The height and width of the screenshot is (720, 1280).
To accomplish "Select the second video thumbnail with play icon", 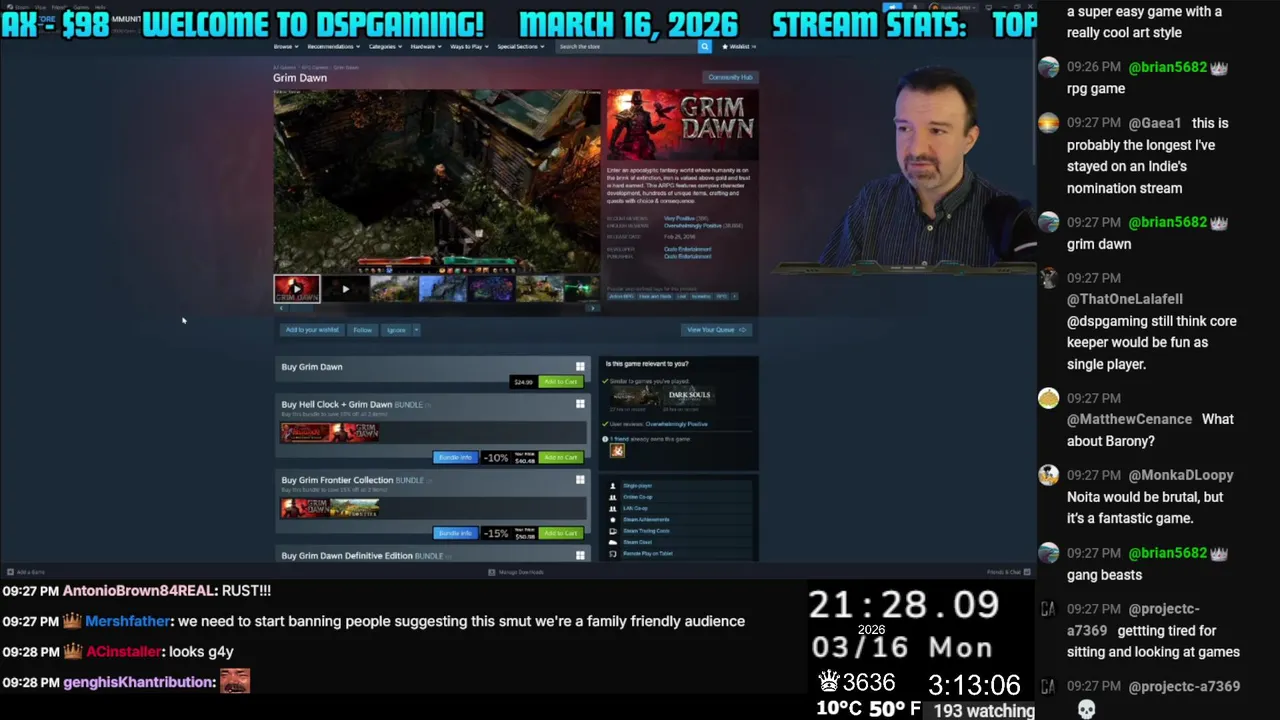I will pyautogui.click(x=345, y=289).
